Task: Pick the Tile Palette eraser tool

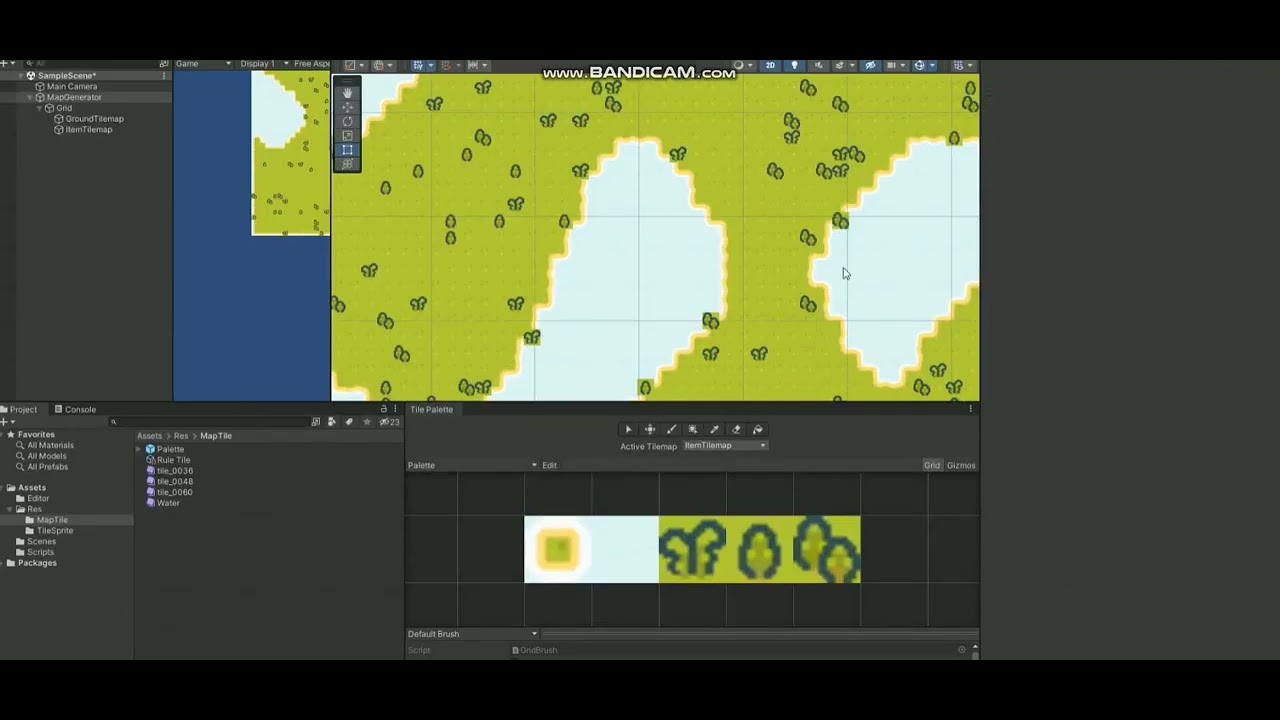Action: 736,430
